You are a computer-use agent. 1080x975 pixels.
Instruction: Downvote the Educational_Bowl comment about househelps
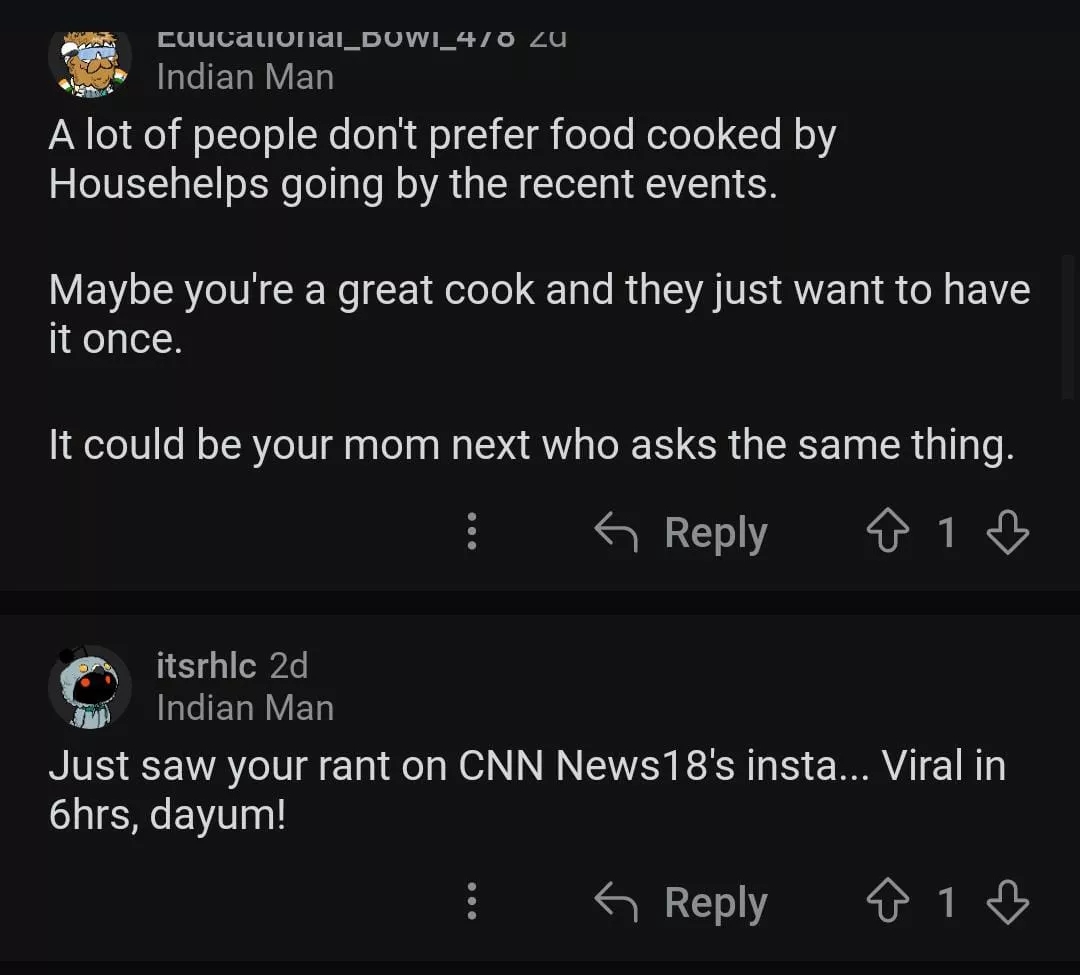point(1007,532)
